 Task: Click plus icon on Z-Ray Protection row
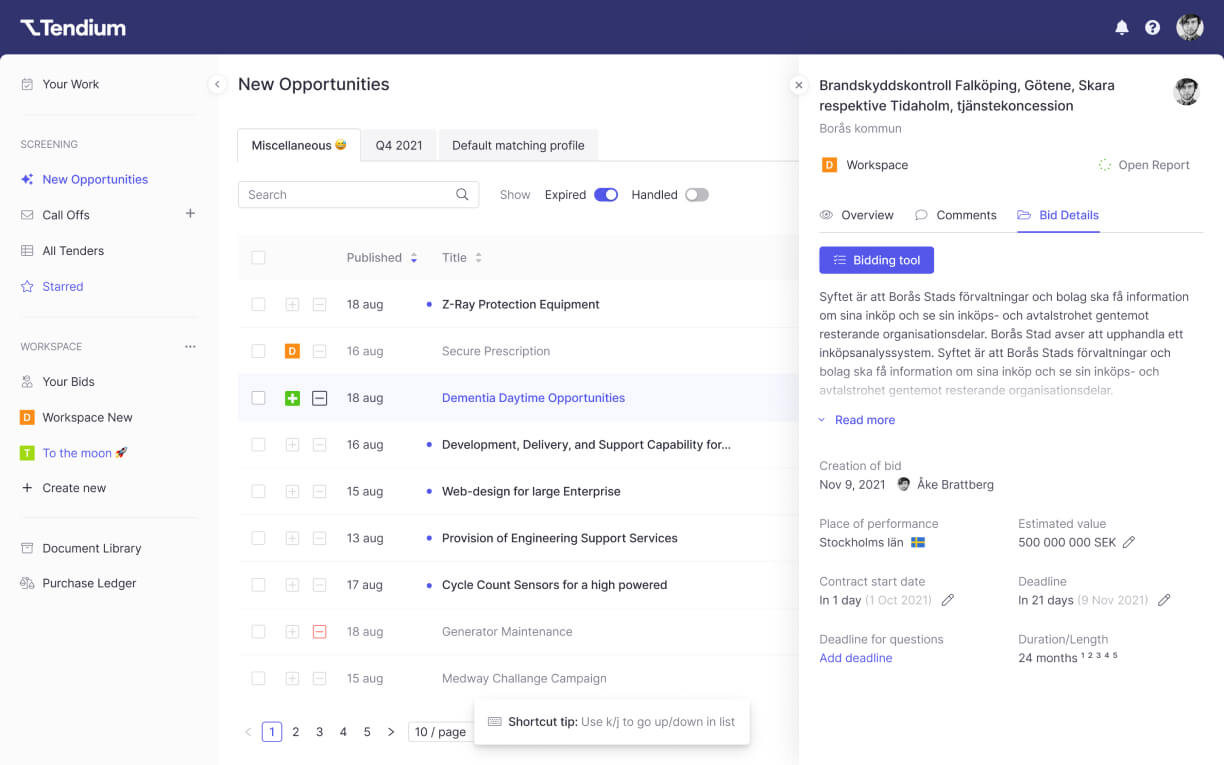(292, 304)
